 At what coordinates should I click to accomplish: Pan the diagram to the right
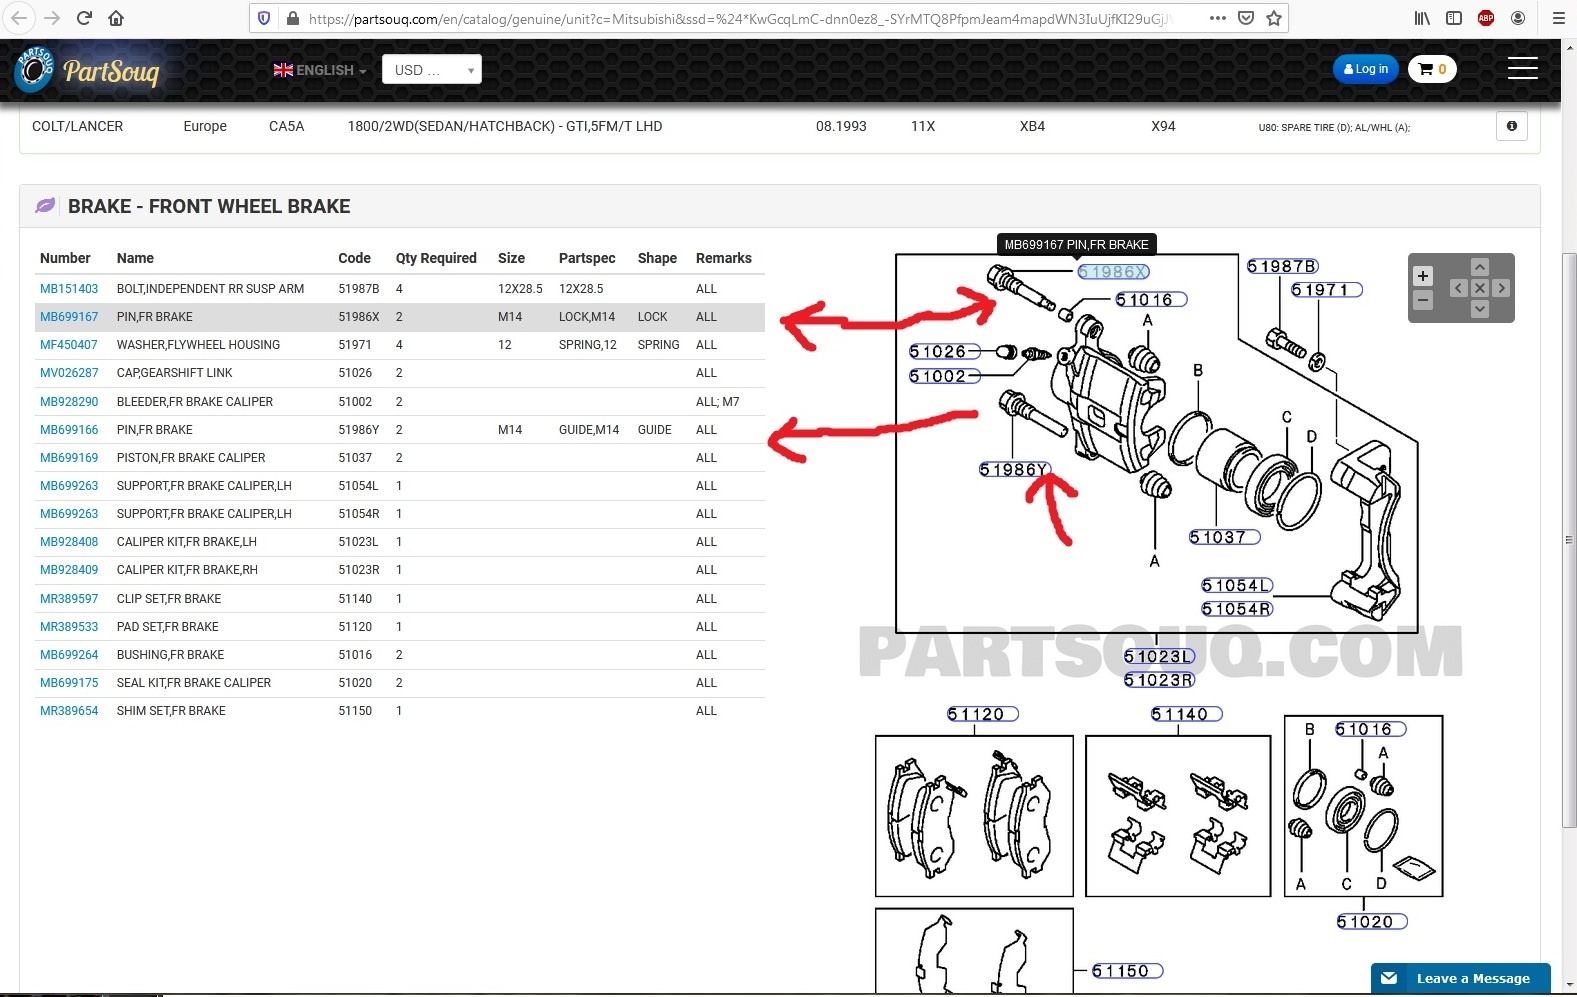point(1501,288)
